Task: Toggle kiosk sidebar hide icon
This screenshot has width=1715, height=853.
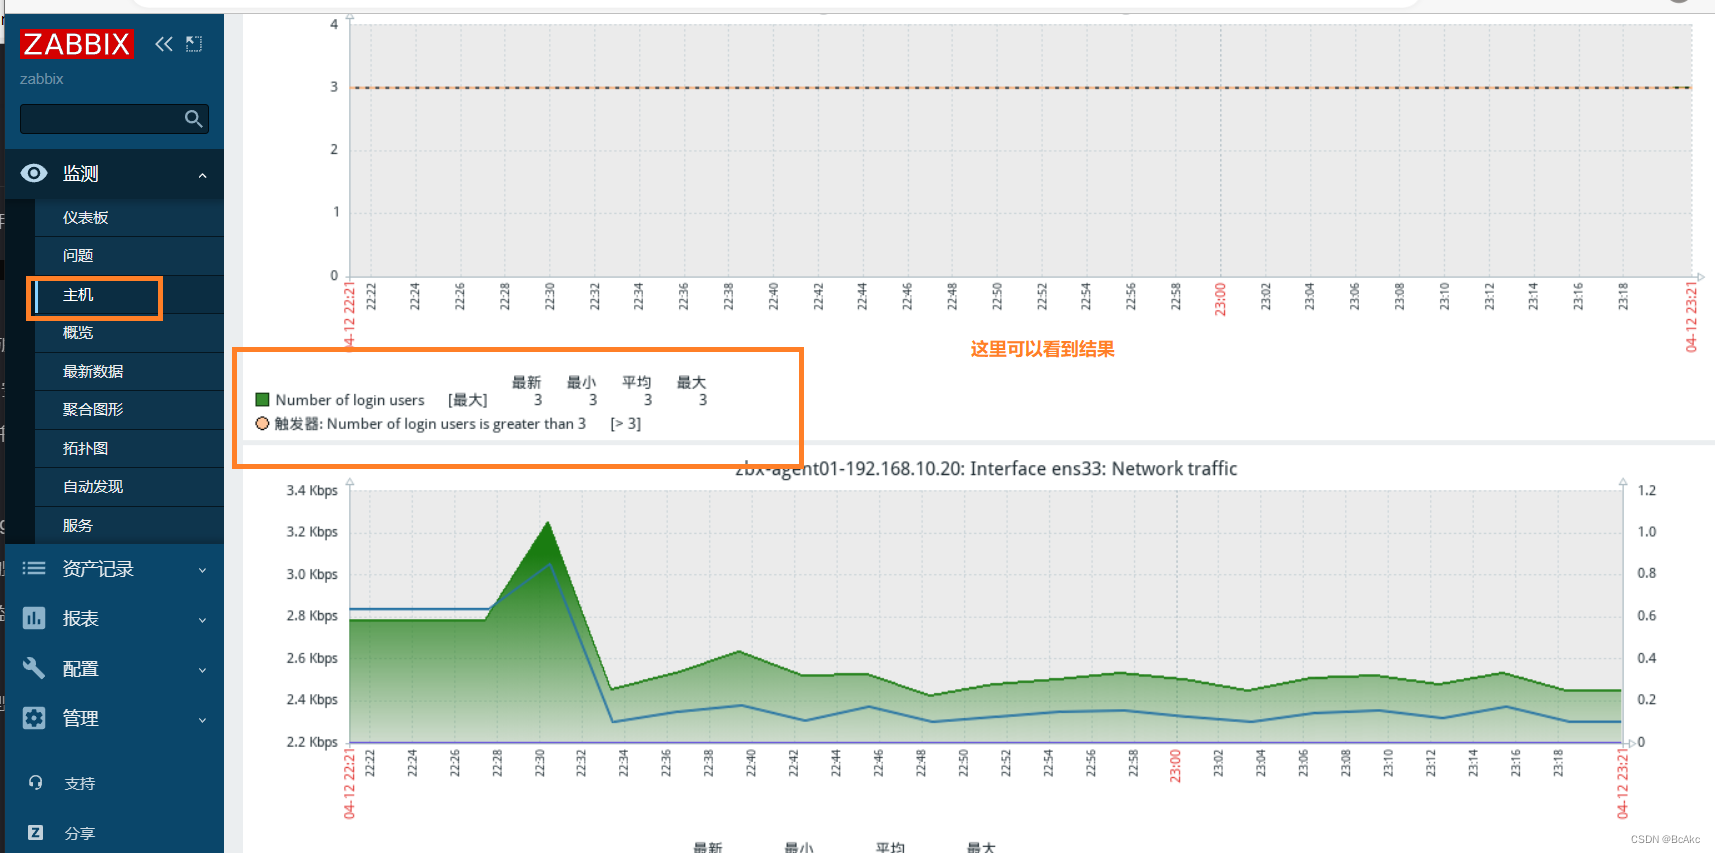Action: [194, 44]
